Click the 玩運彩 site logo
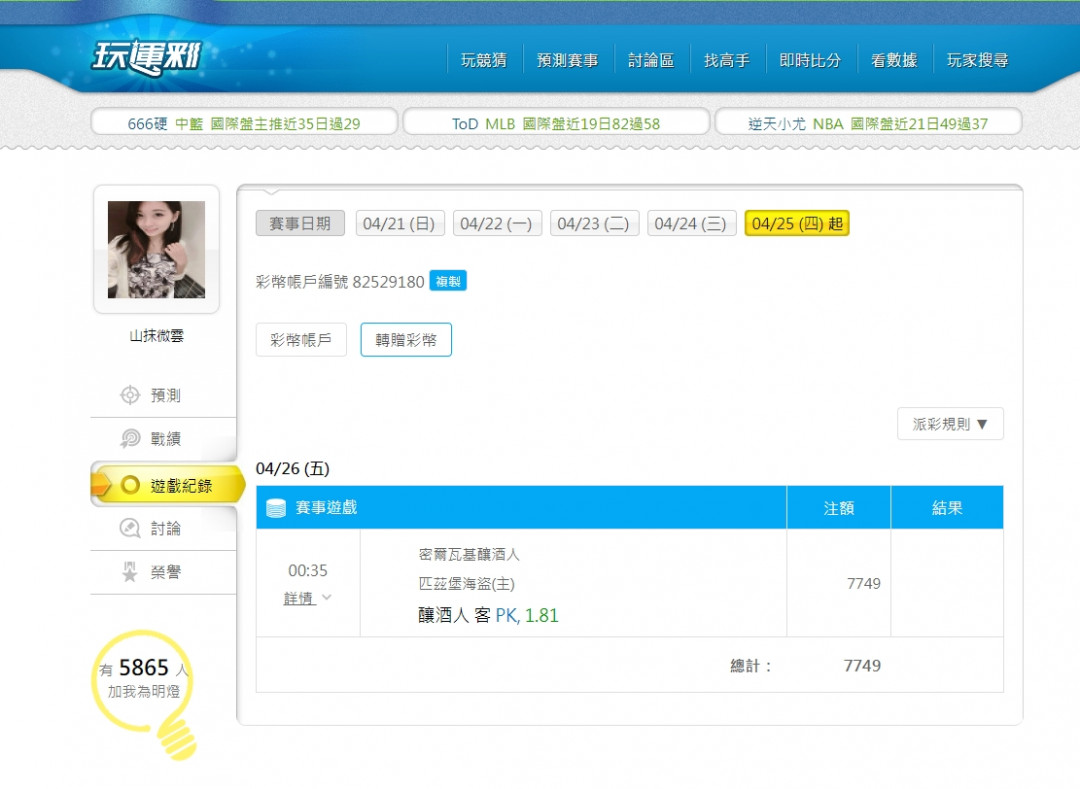The width and height of the screenshot is (1080, 789). pos(147,56)
